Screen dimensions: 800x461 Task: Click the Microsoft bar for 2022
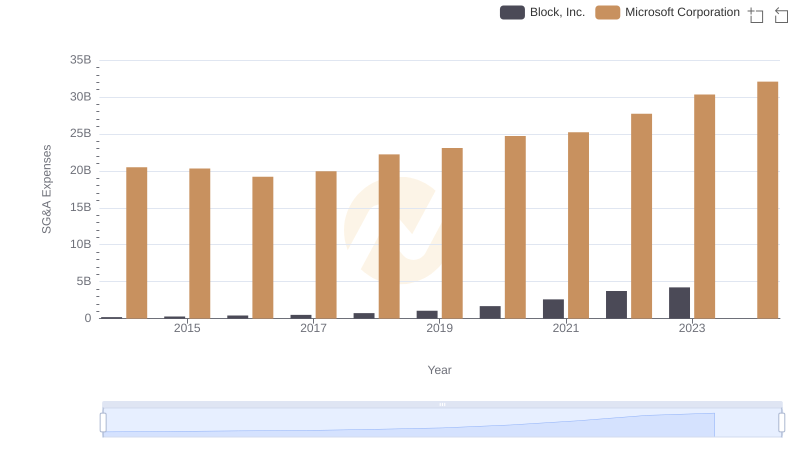641,216
